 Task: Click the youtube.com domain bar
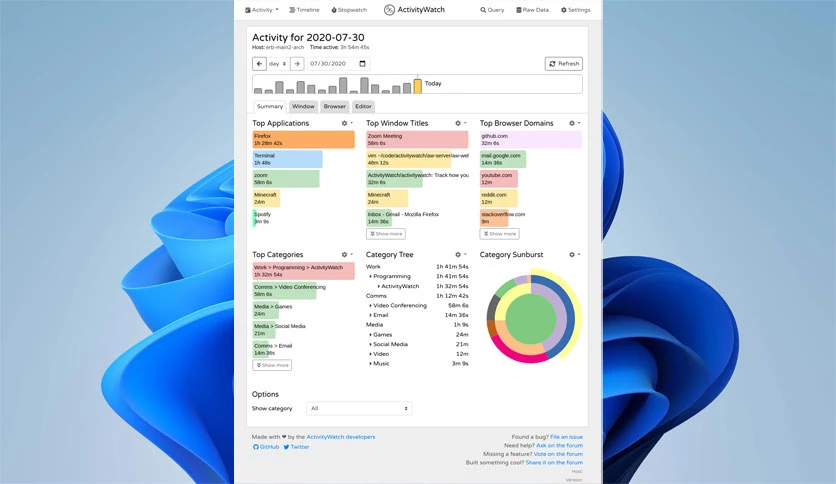499,179
